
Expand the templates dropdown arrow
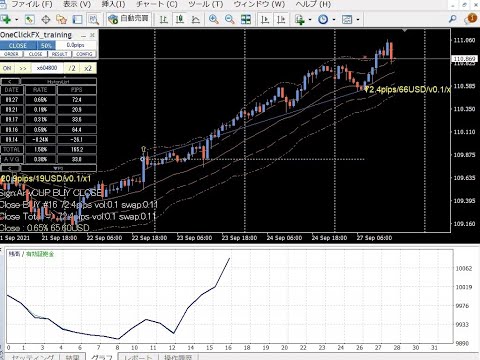click(358, 20)
